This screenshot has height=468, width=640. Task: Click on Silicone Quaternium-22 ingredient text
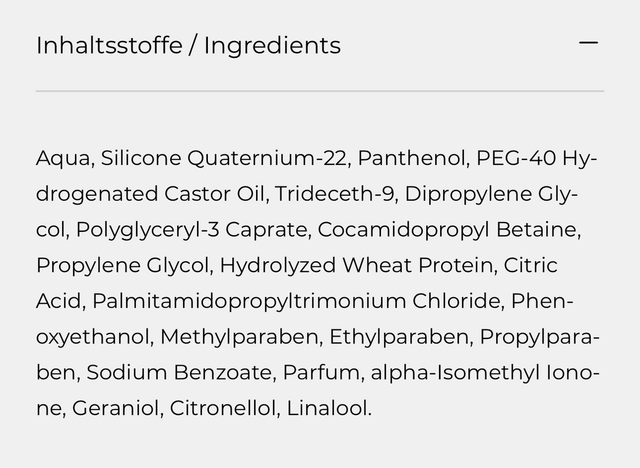224,158
